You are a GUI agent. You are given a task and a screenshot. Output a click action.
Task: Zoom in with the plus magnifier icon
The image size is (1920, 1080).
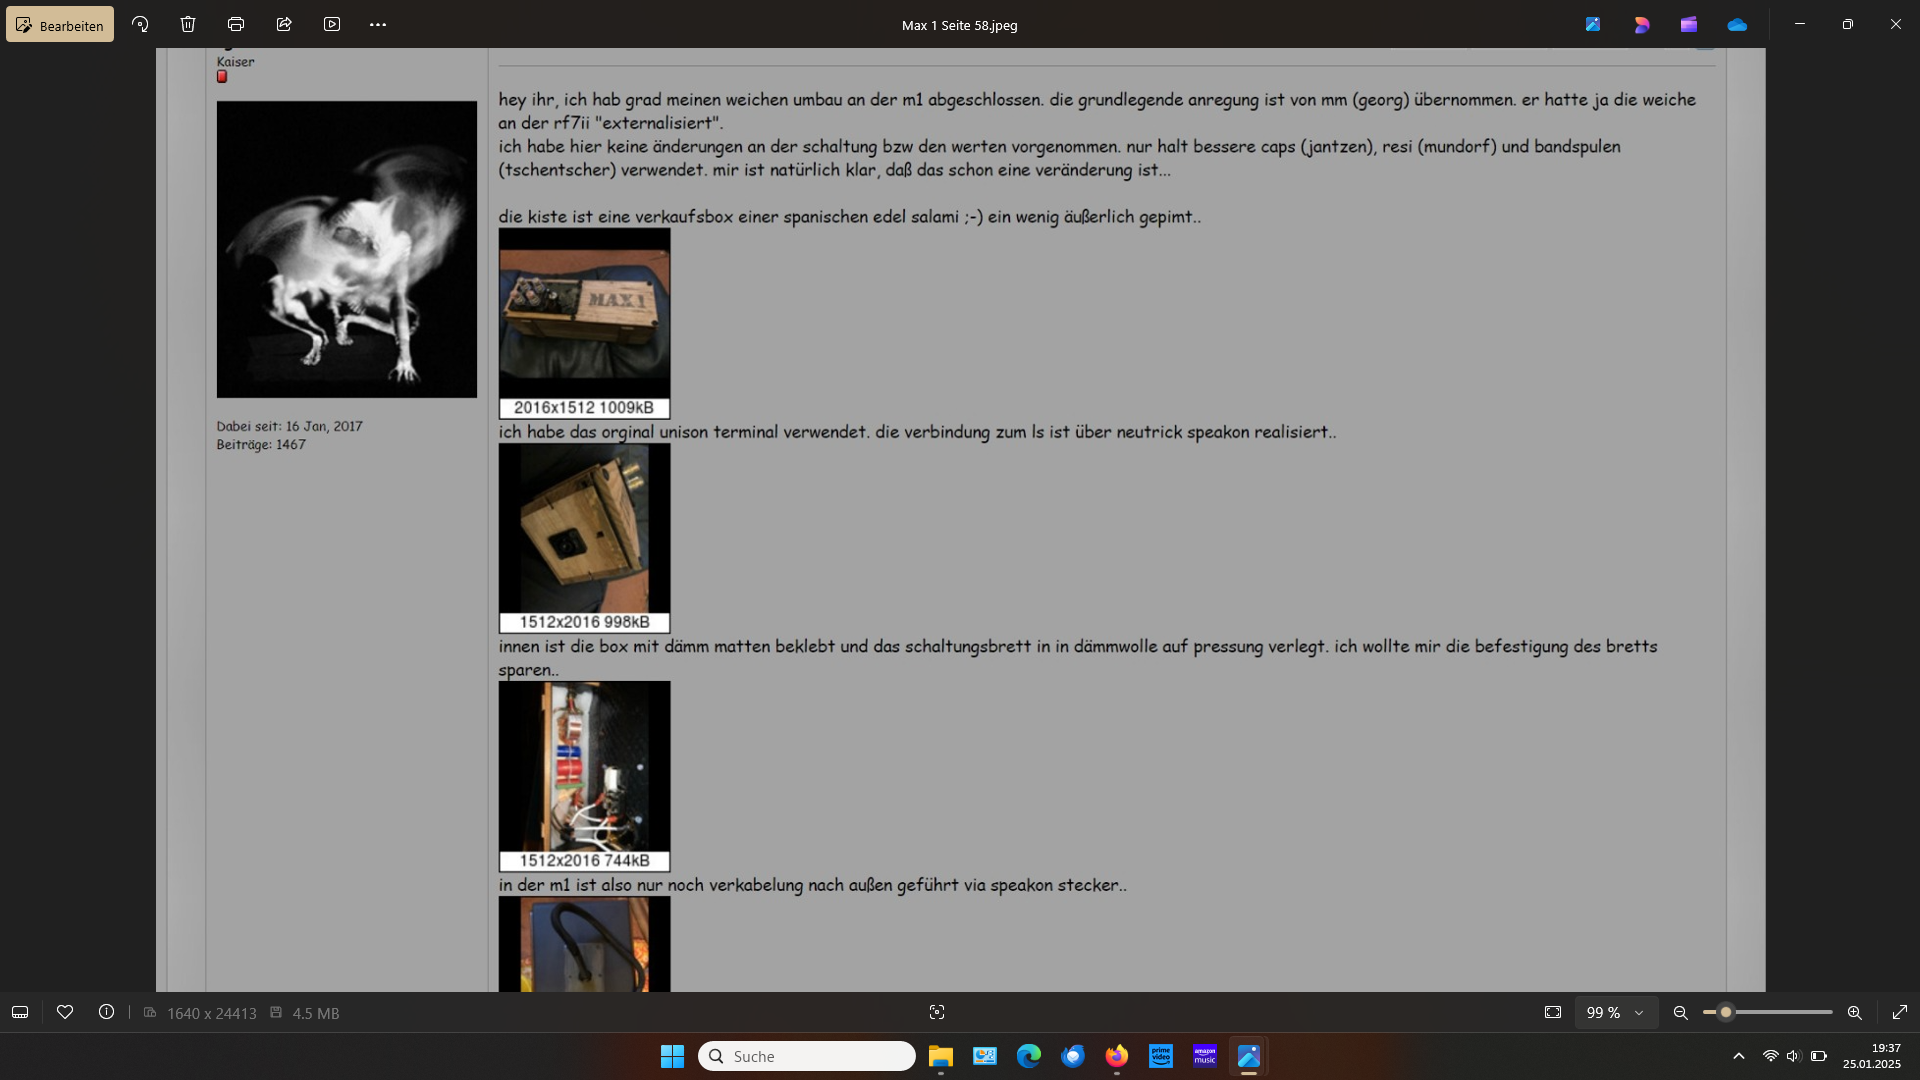[x=1855, y=1013]
